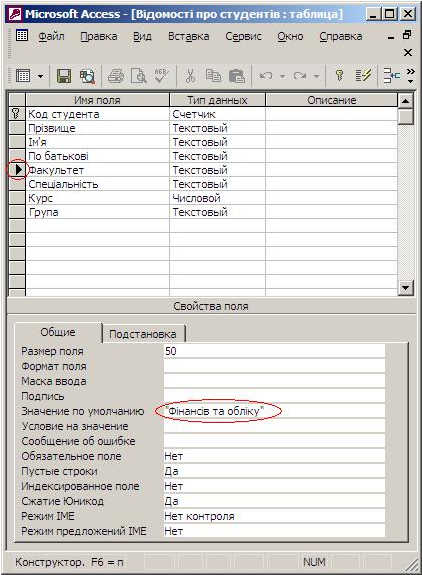This screenshot has width=422, height=575.
Task: Click the Ім'я field name cell
Action: pyautogui.click(x=97, y=142)
